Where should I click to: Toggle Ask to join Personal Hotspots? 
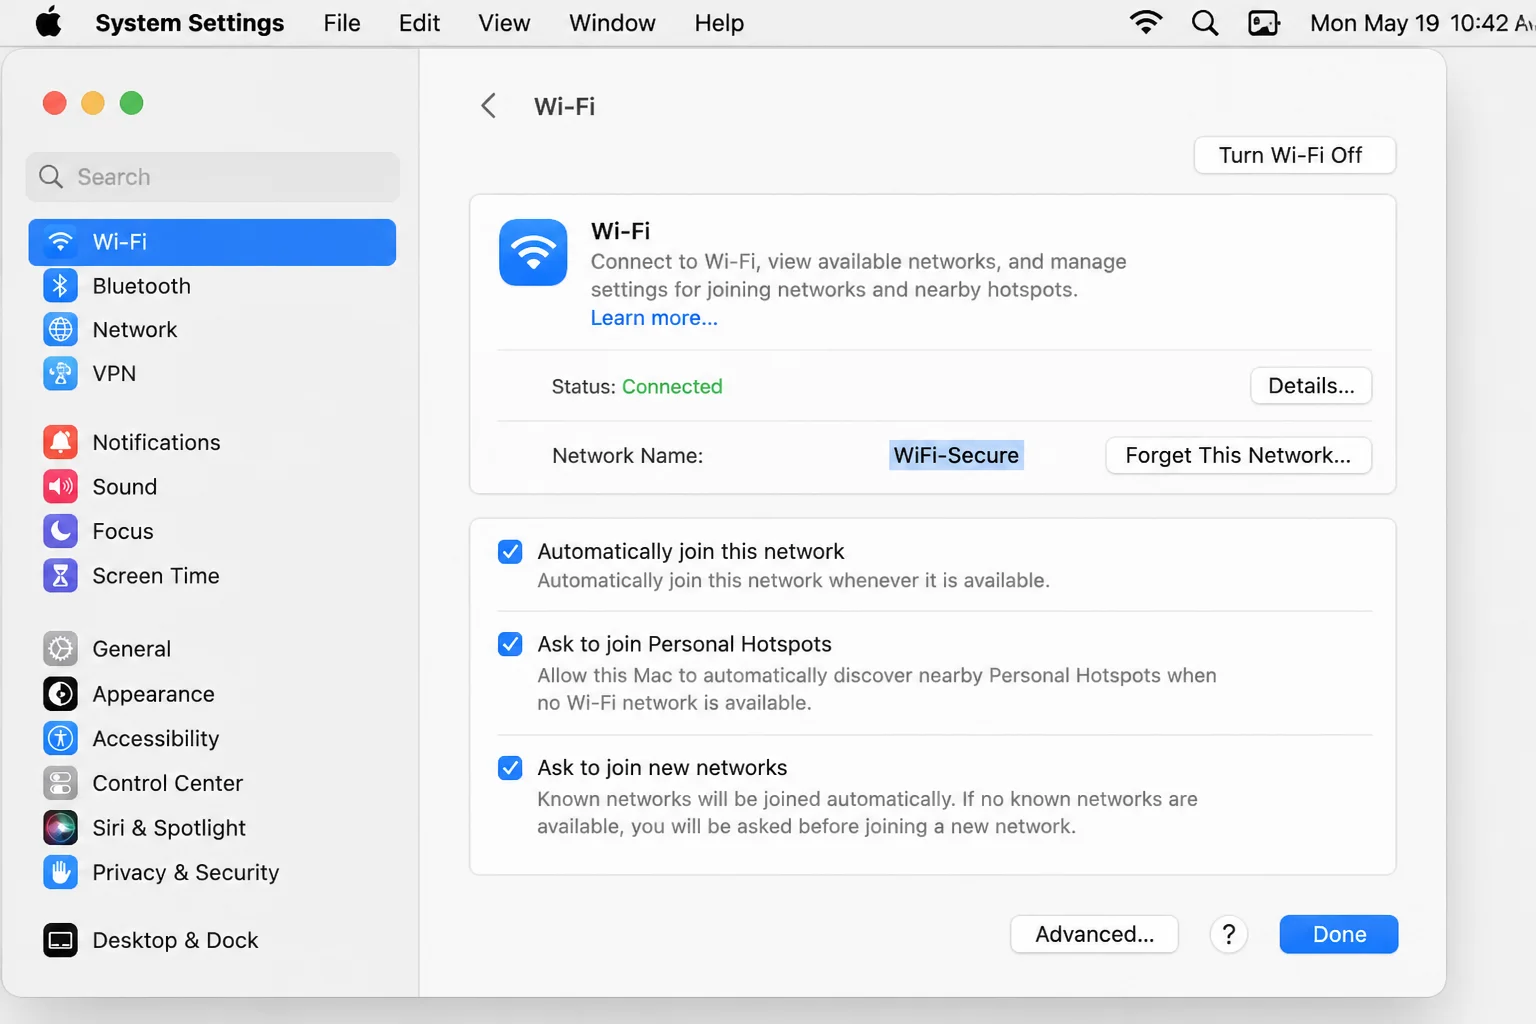[510, 644]
